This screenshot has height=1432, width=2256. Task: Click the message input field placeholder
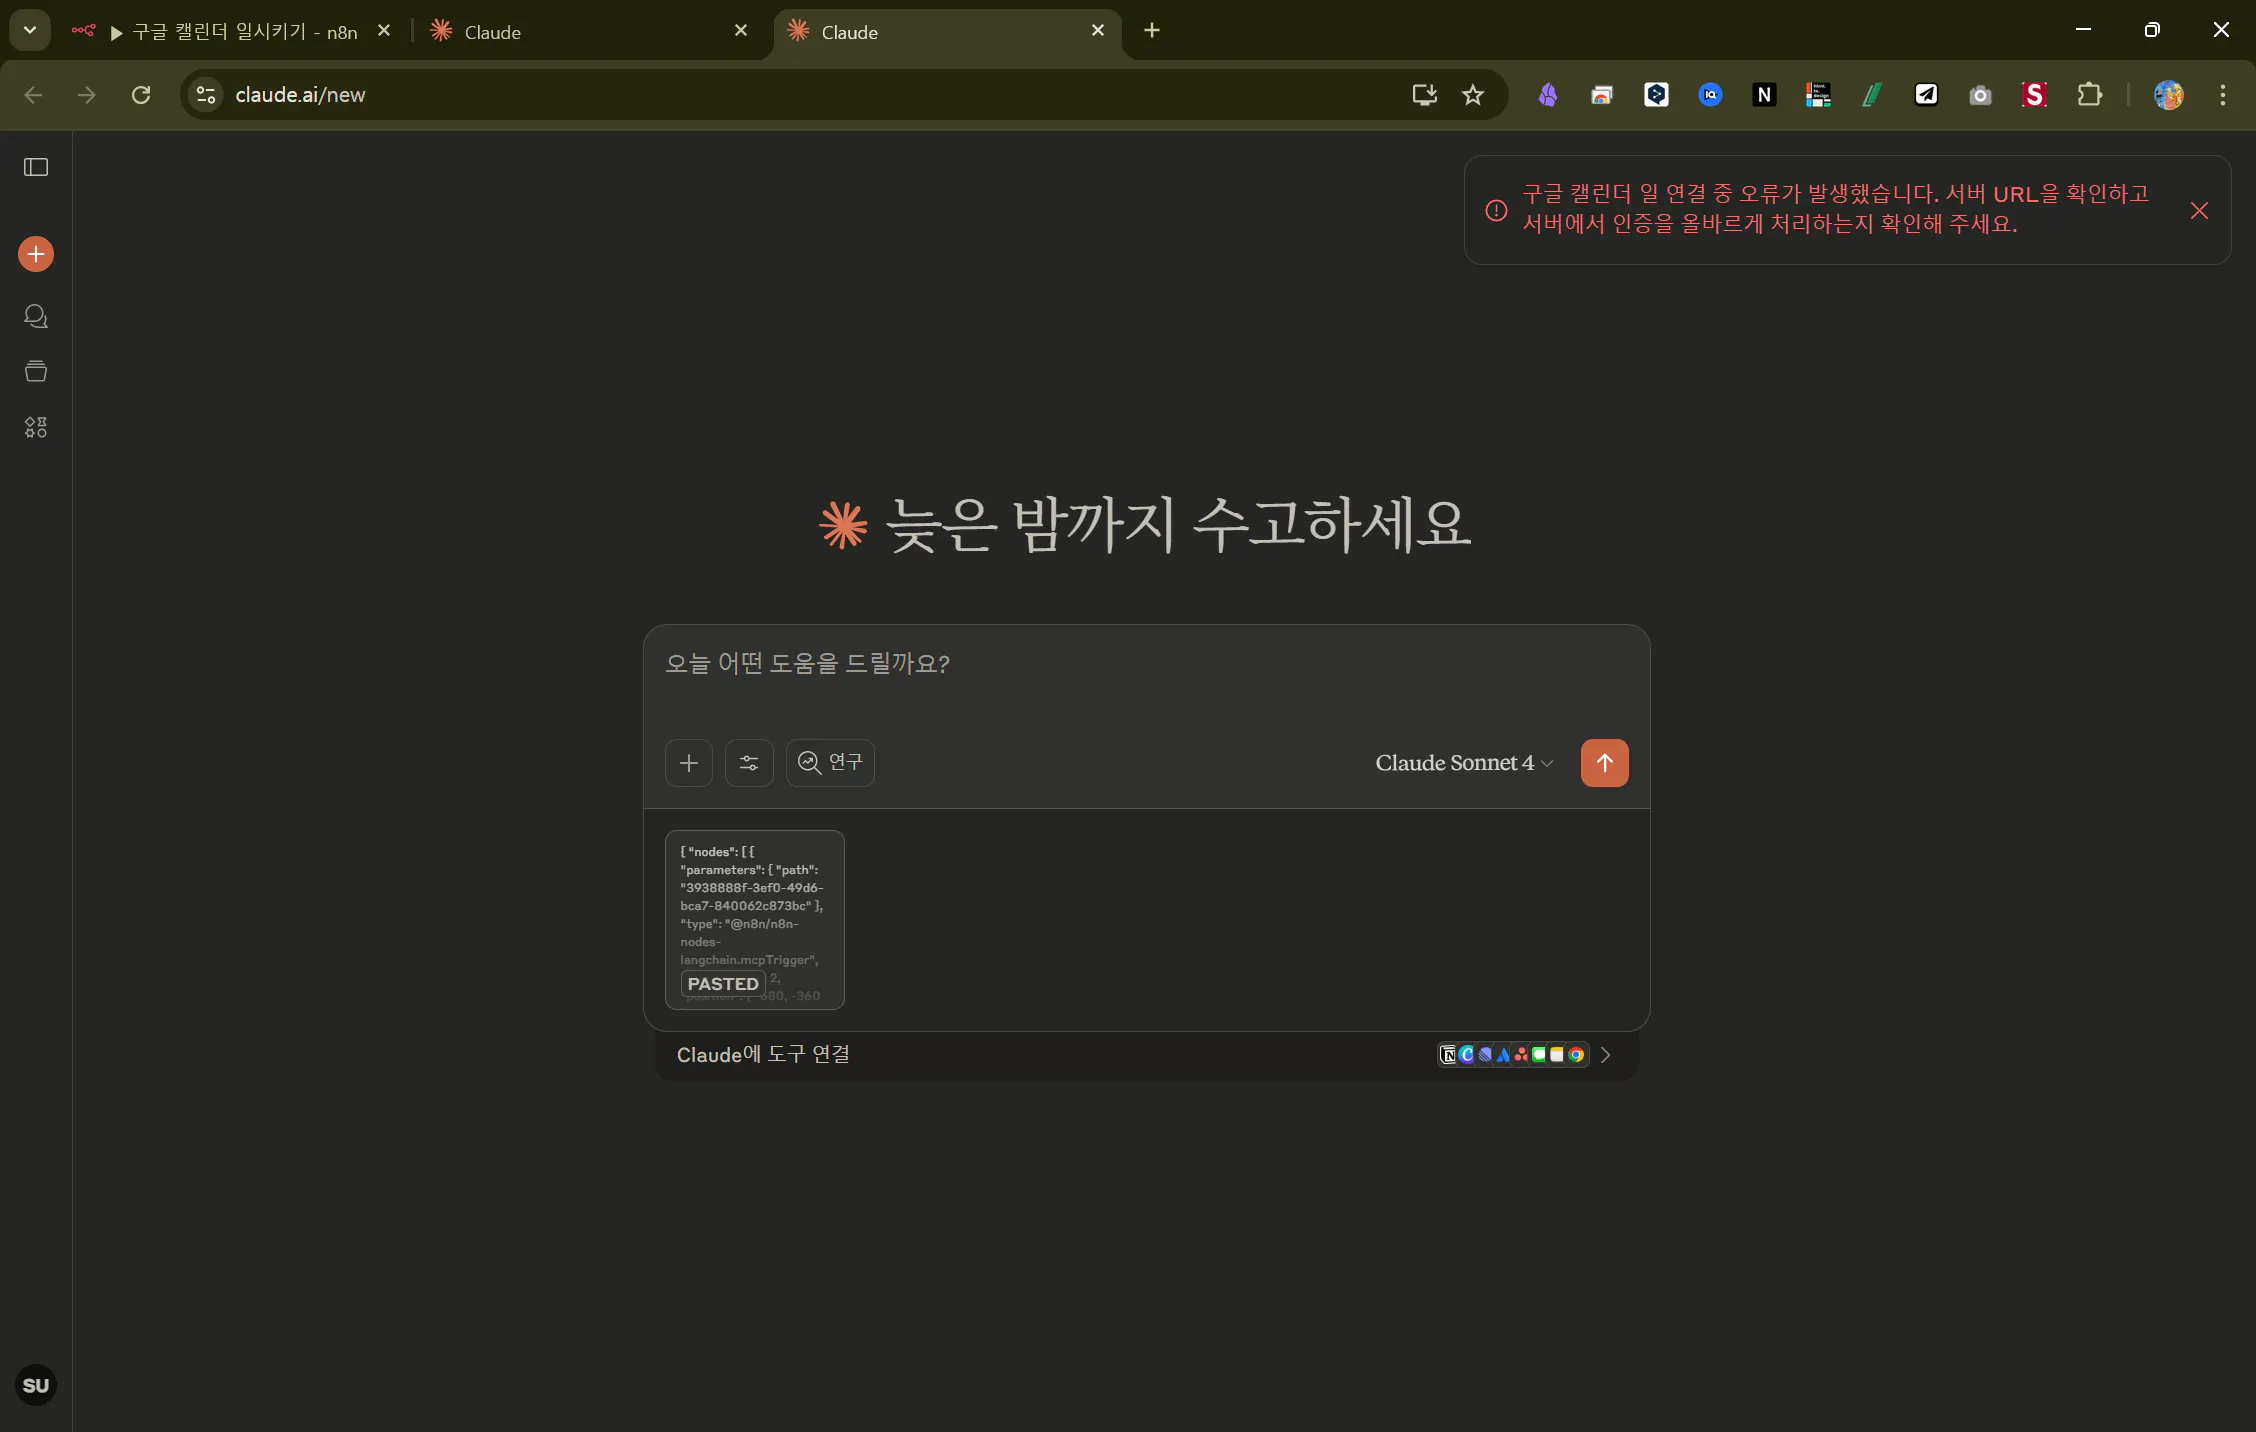coord(808,663)
